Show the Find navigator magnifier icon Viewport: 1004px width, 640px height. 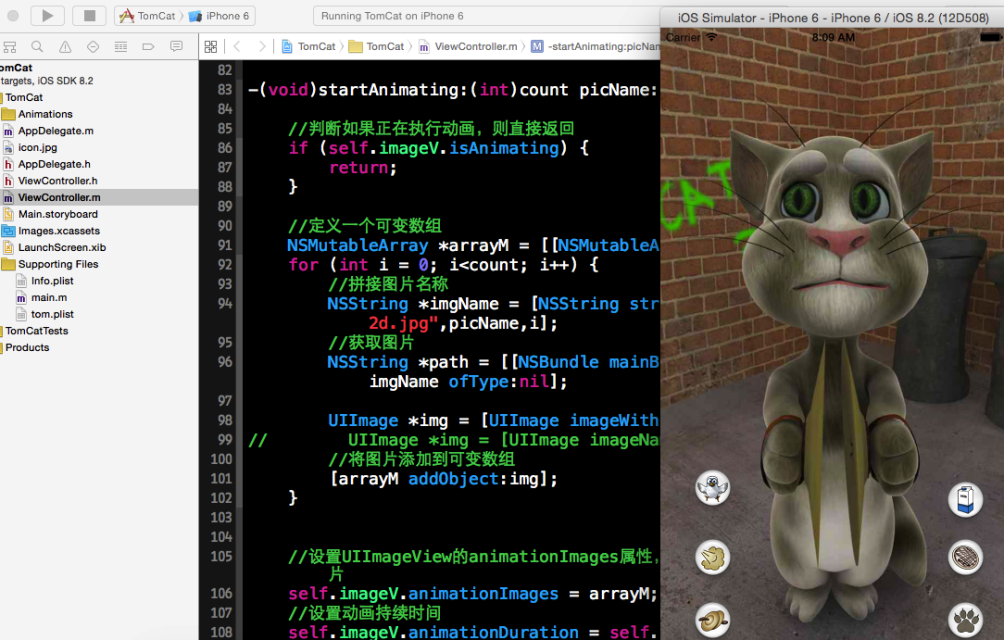click(x=37, y=46)
